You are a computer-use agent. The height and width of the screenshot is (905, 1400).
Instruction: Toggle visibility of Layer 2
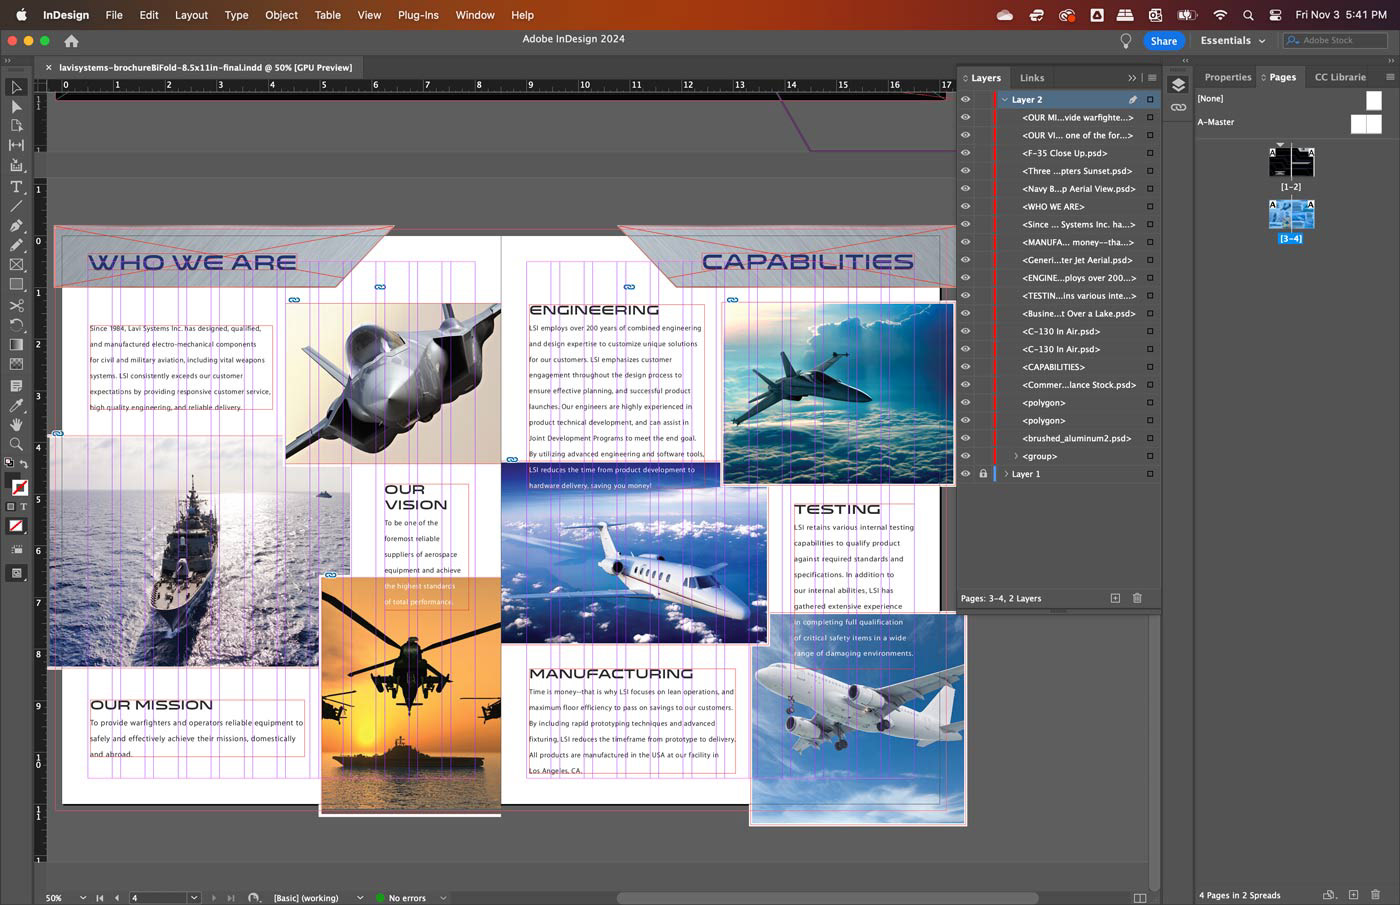click(965, 99)
